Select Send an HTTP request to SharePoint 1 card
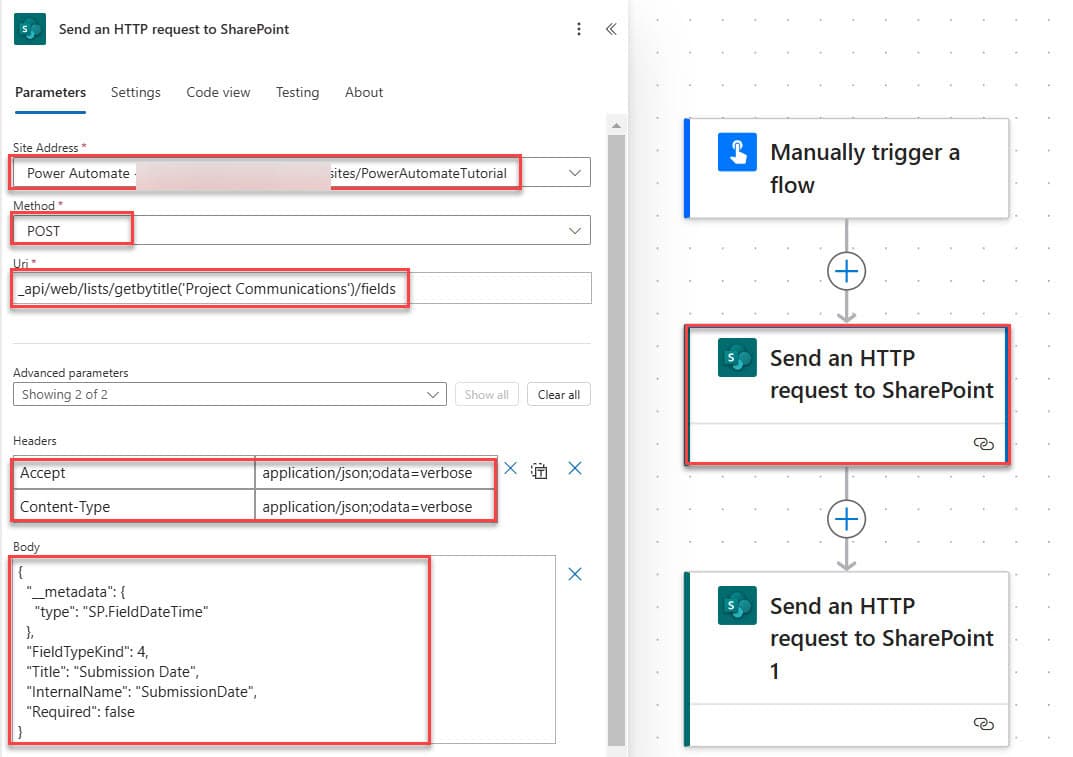The width and height of the screenshot is (1073, 757). tap(846, 658)
